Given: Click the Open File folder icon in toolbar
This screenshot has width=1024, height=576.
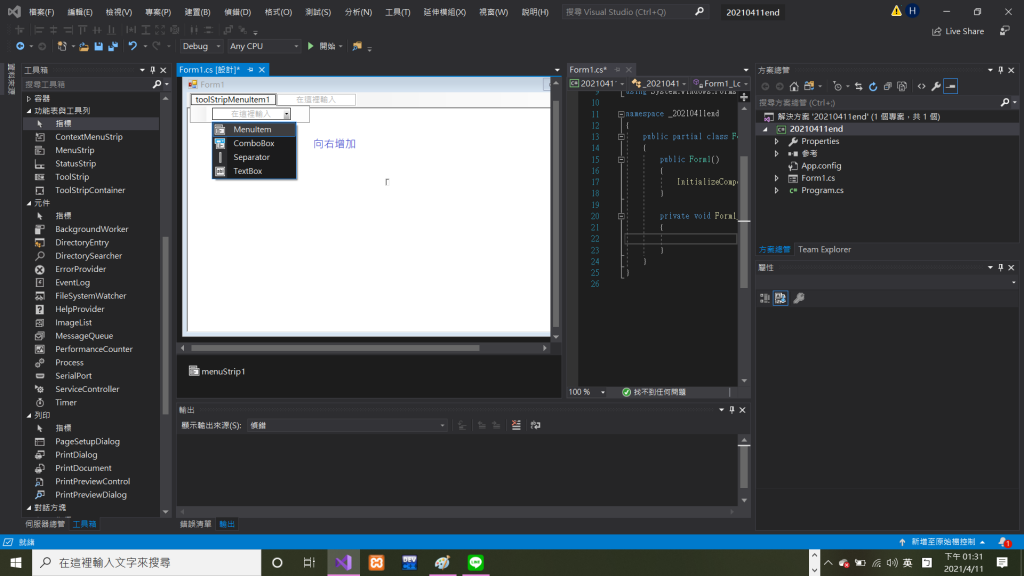Looking at the screenshot, I should tap(84, 46).
